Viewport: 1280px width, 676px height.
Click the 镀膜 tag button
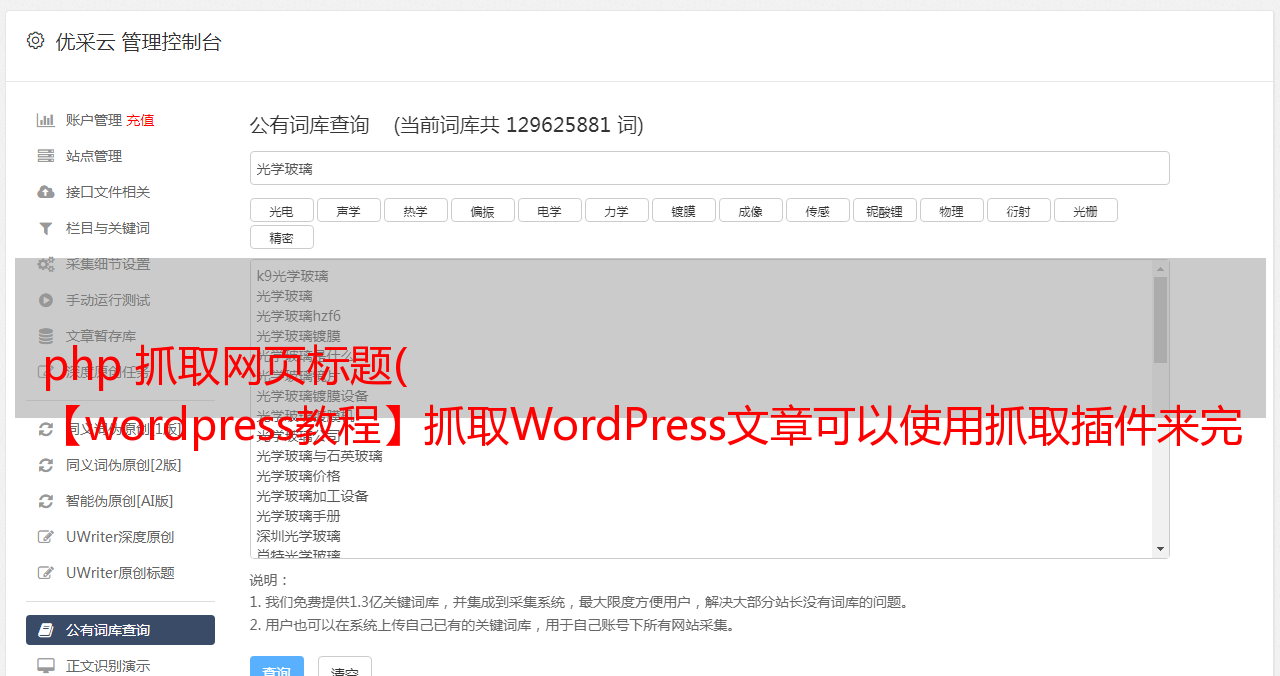[x=683, y=211]
